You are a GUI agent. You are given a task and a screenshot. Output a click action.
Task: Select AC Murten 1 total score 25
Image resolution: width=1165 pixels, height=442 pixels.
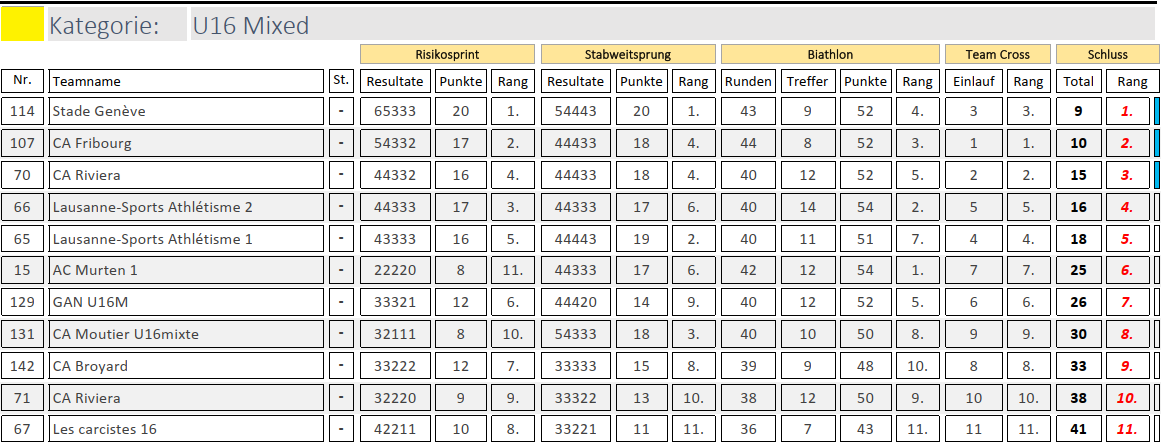coord(1078,270)
